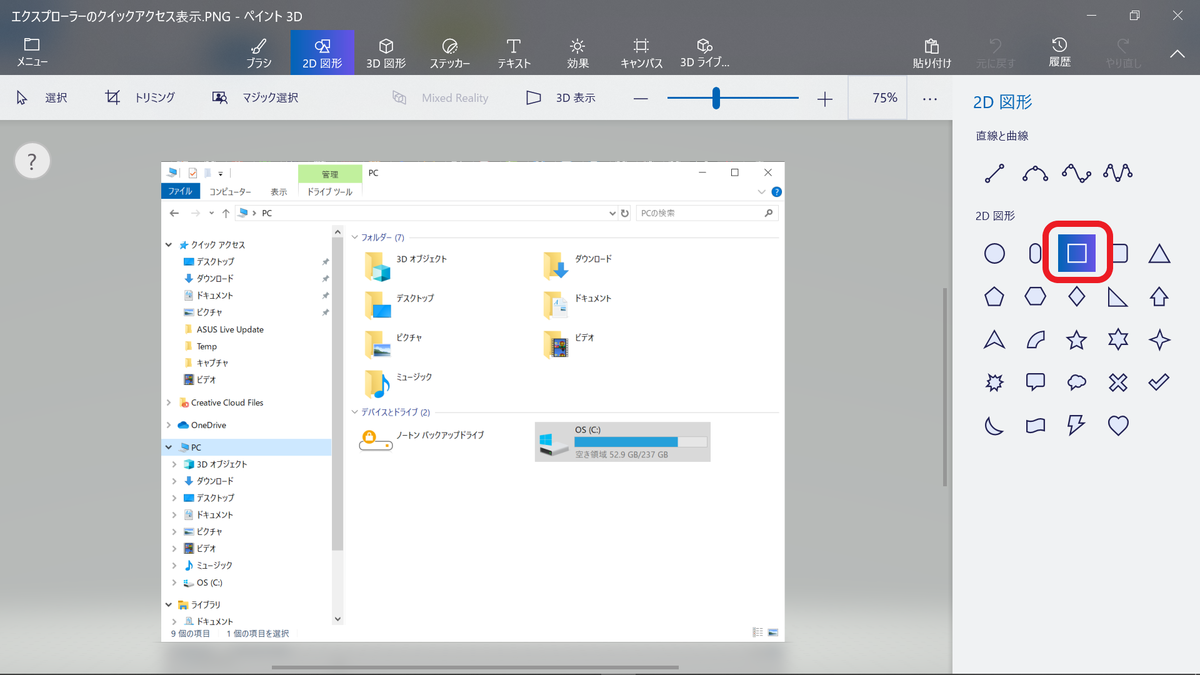Pick the rectangular speech bubble shape
Screen dimensions: 1200x675
click(1035, 382)
